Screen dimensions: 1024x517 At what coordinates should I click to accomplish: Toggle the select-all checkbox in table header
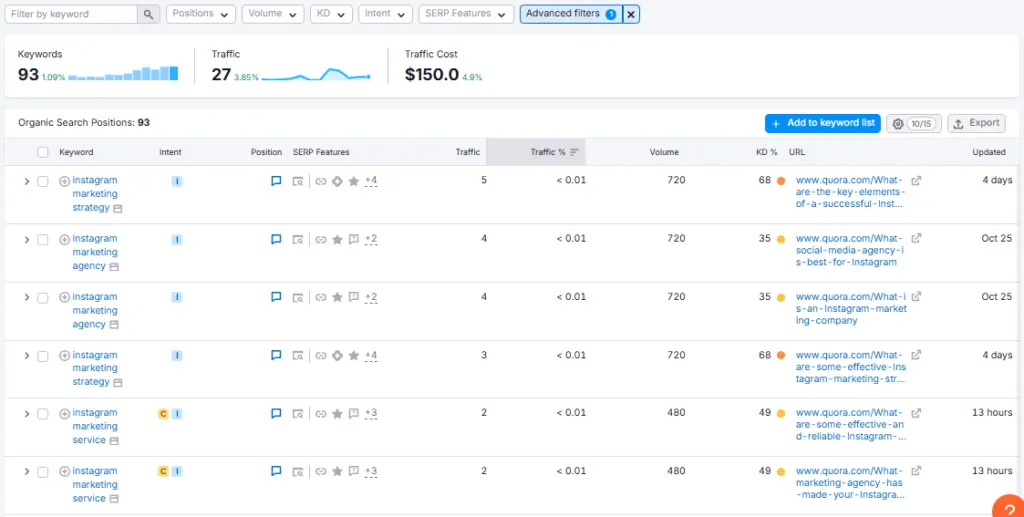coord(43,152)
